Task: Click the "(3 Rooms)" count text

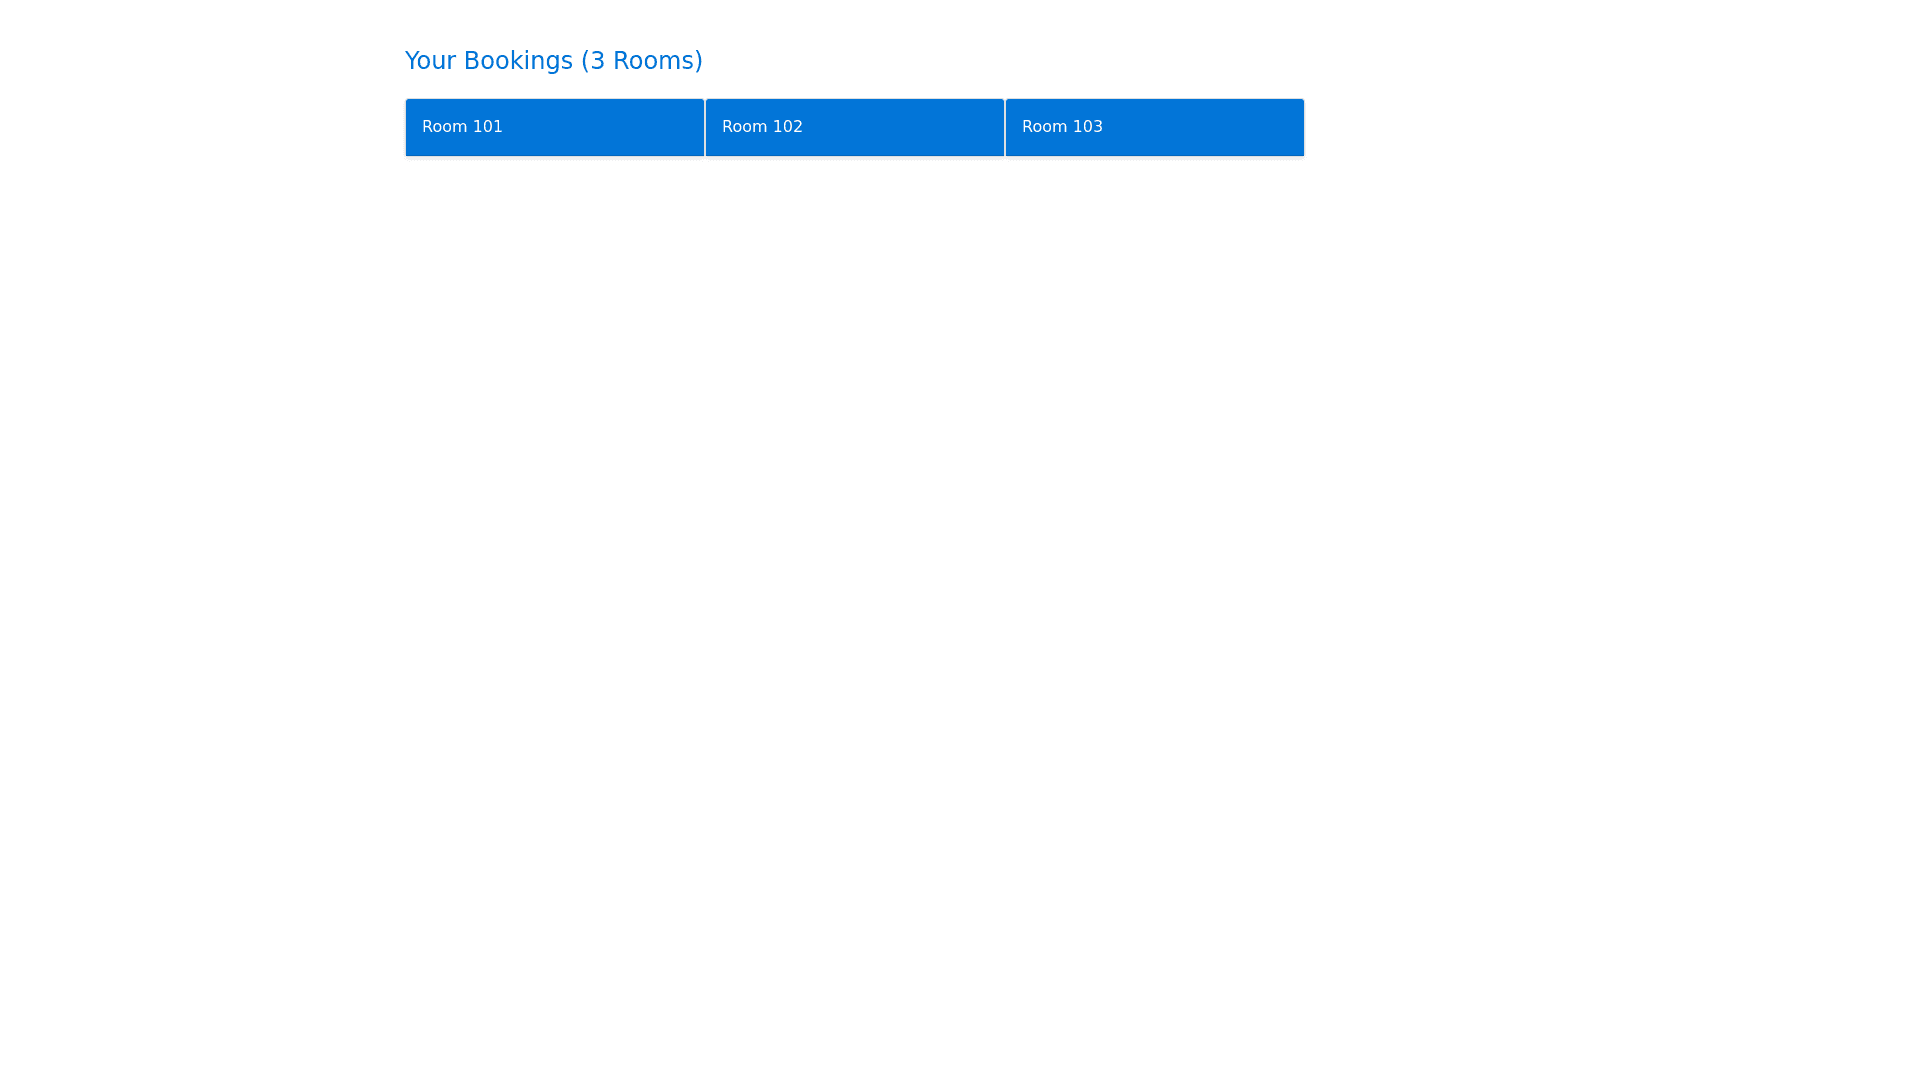Action: pyautogui.click(x=641, y=61)
